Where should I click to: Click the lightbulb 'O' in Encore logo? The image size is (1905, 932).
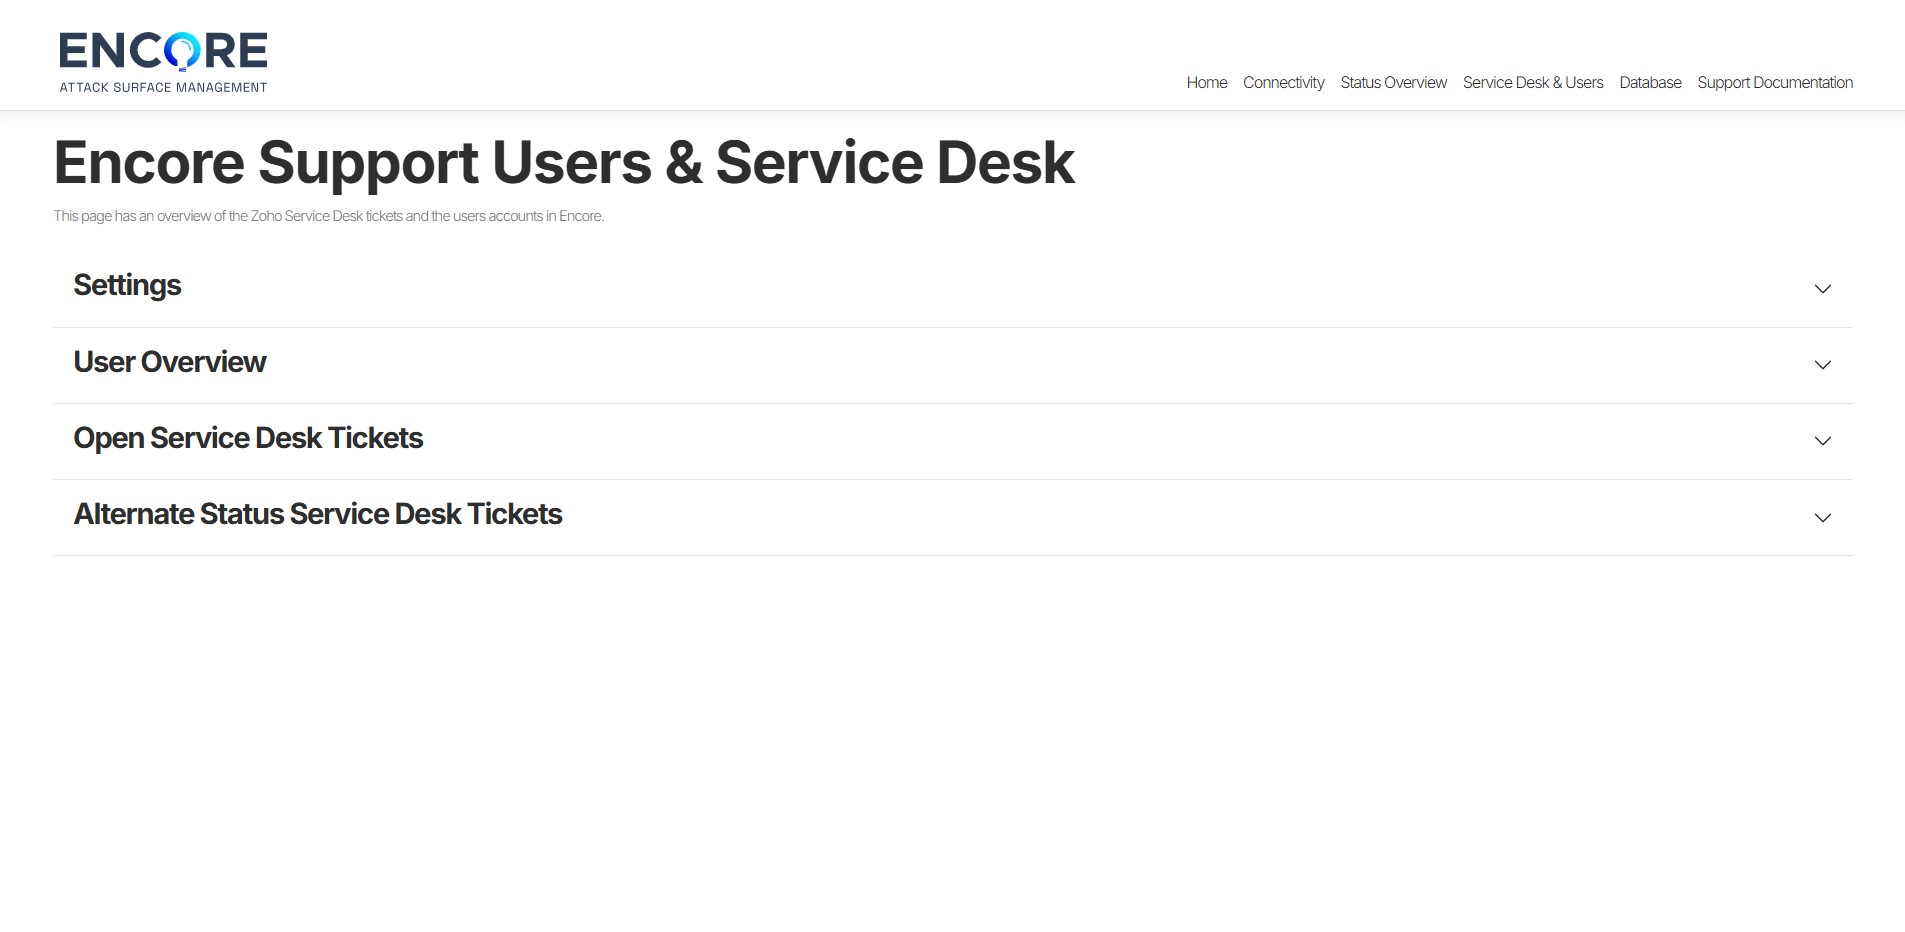click(x=182, y=51)
